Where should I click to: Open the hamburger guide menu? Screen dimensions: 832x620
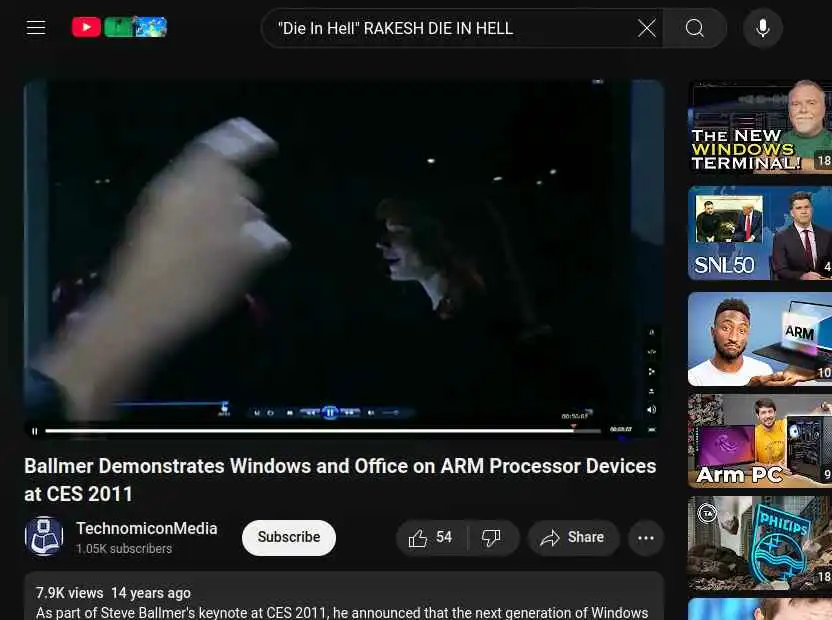(x=36, y=28)
